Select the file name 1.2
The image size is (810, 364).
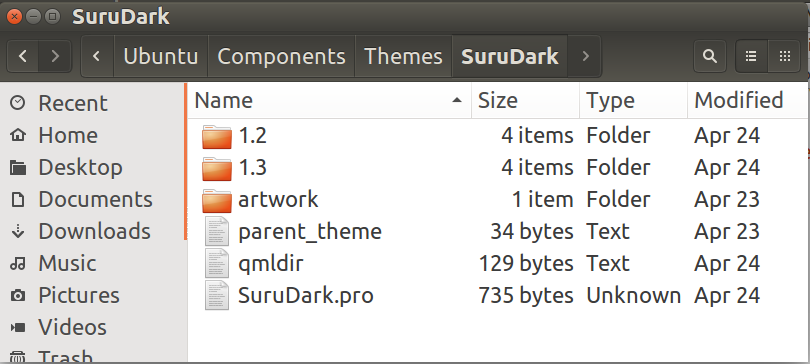(x=252, y=136)
